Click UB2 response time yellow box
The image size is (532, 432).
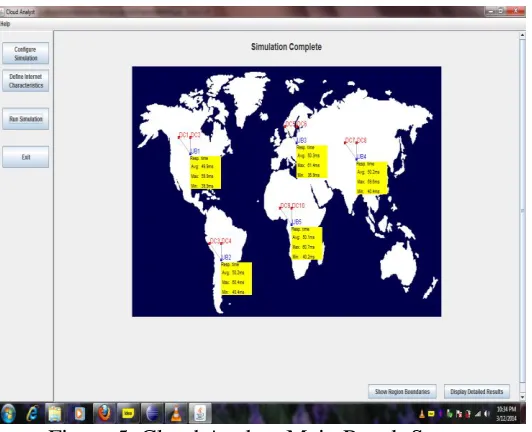tap(236, 278)
